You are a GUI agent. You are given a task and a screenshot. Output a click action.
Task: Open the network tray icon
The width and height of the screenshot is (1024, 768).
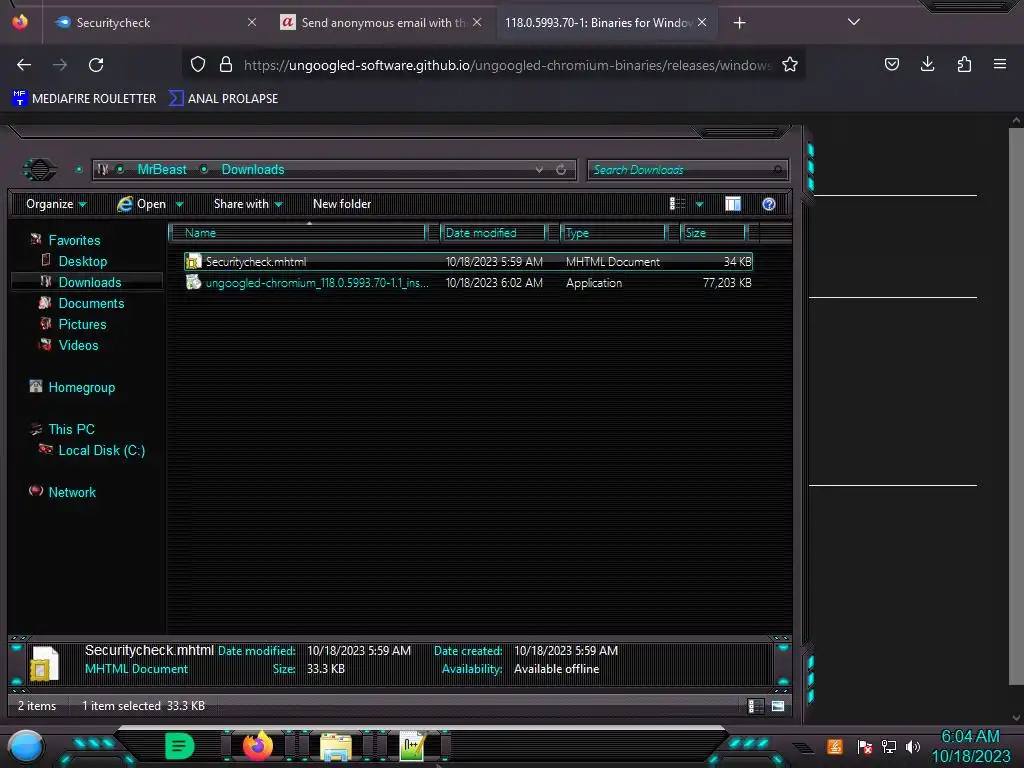(x=889, y=747)
